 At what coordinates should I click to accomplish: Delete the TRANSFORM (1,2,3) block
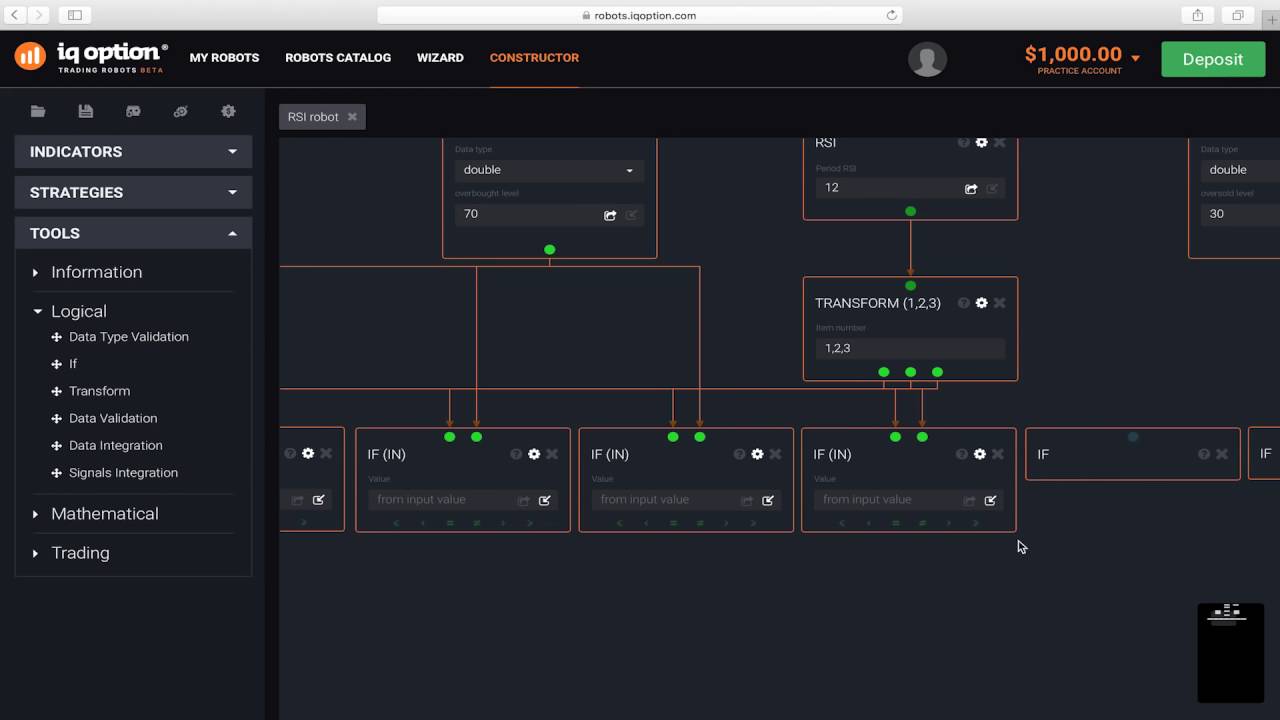point(999,303)
